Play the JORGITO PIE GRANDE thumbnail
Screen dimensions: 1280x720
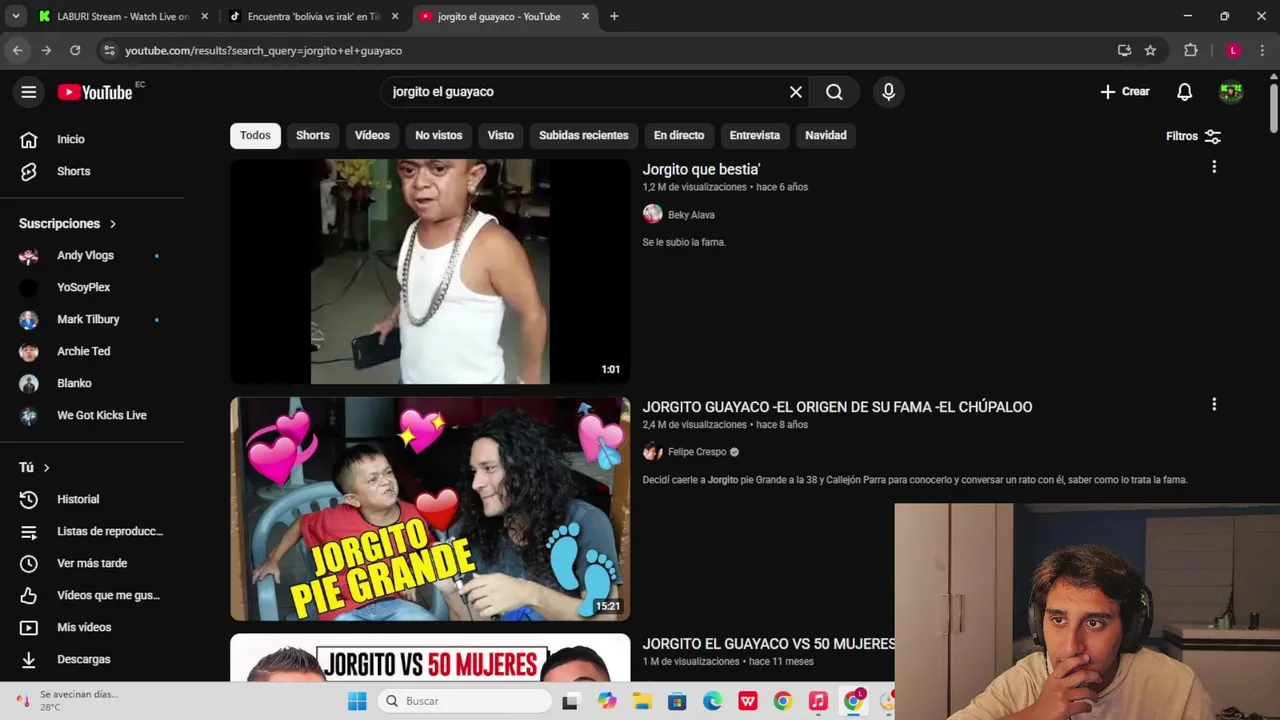click(430, 509)
